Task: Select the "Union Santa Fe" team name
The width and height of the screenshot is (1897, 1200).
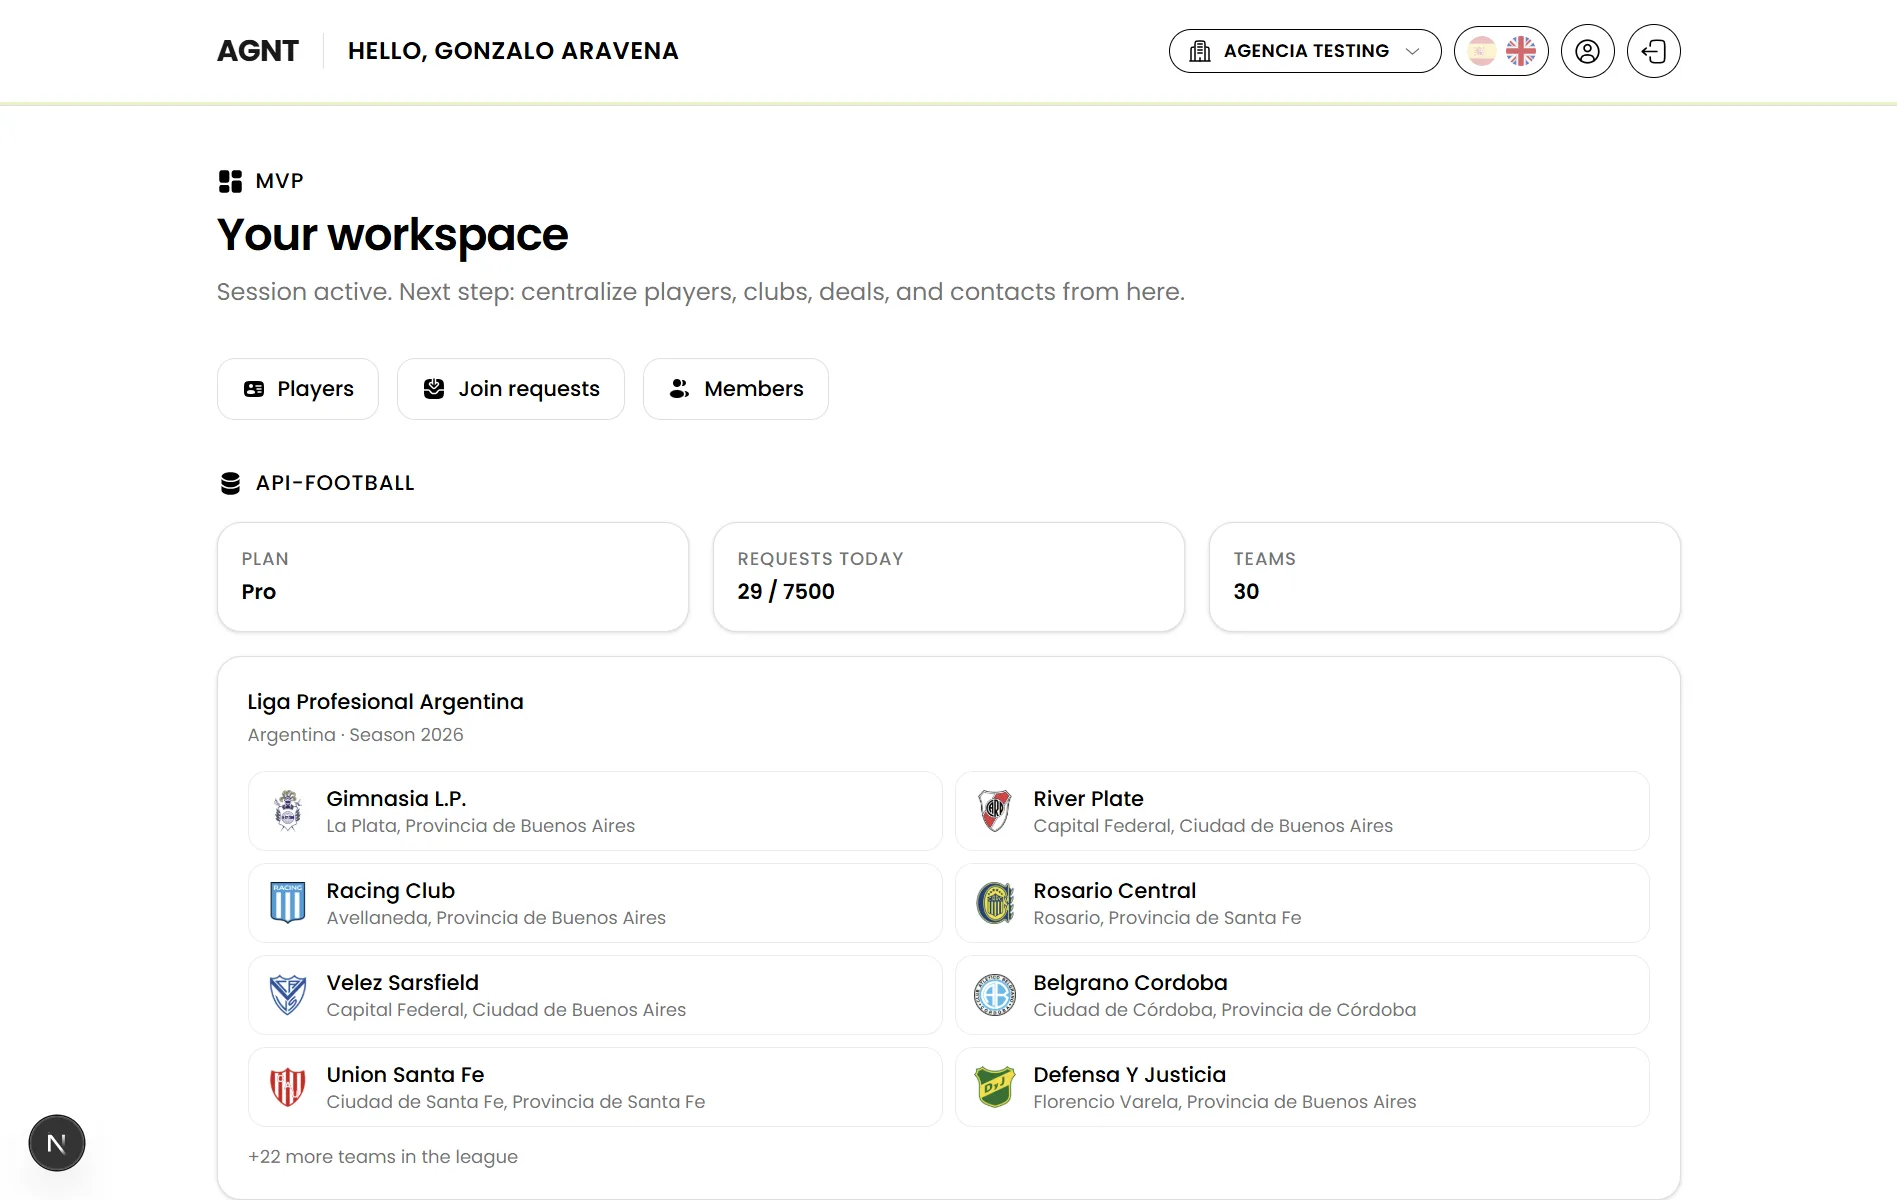Action: [x=405, y=1075]
